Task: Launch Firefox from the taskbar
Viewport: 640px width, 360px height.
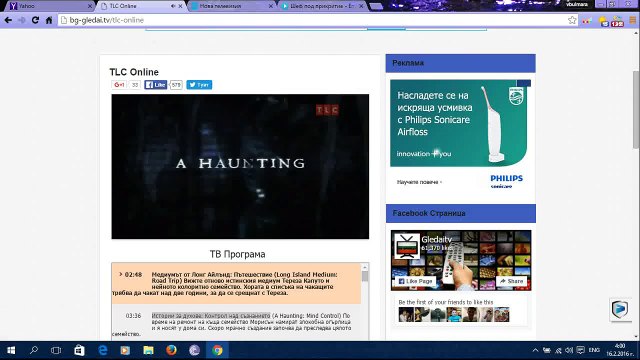Action: point(171,350)
